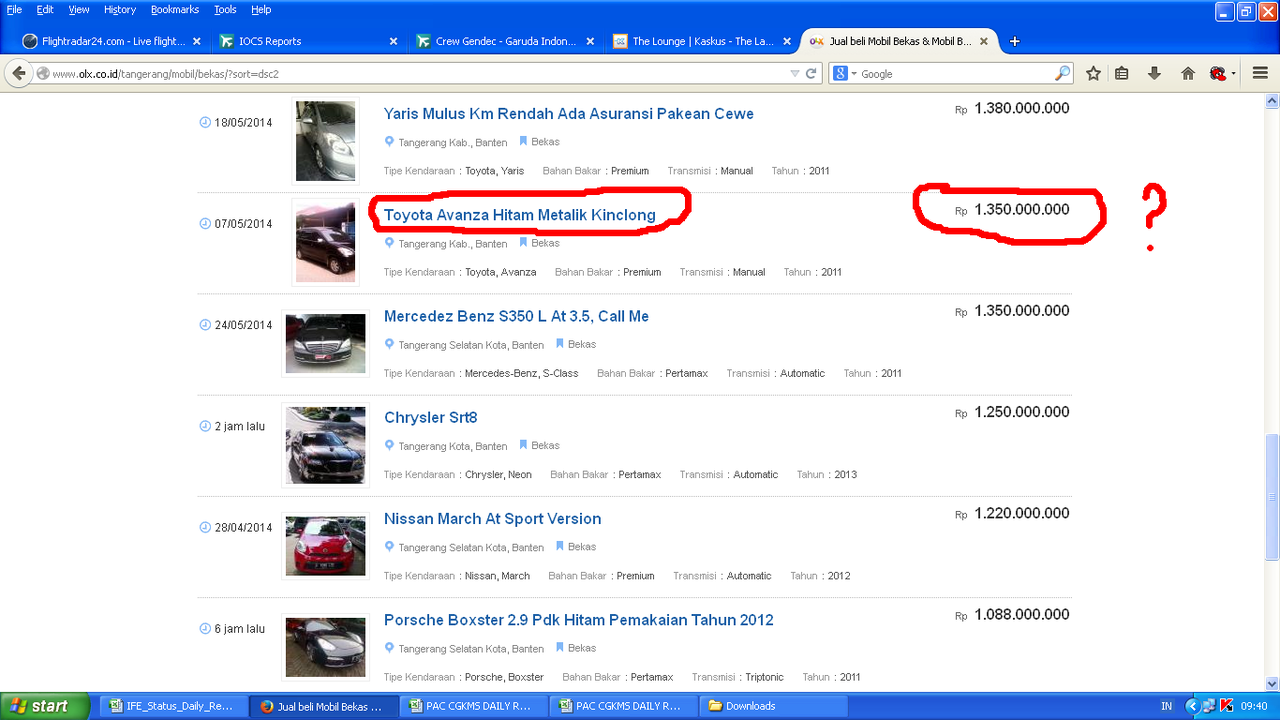Go to the Home page icon

tap(1188, 73)
